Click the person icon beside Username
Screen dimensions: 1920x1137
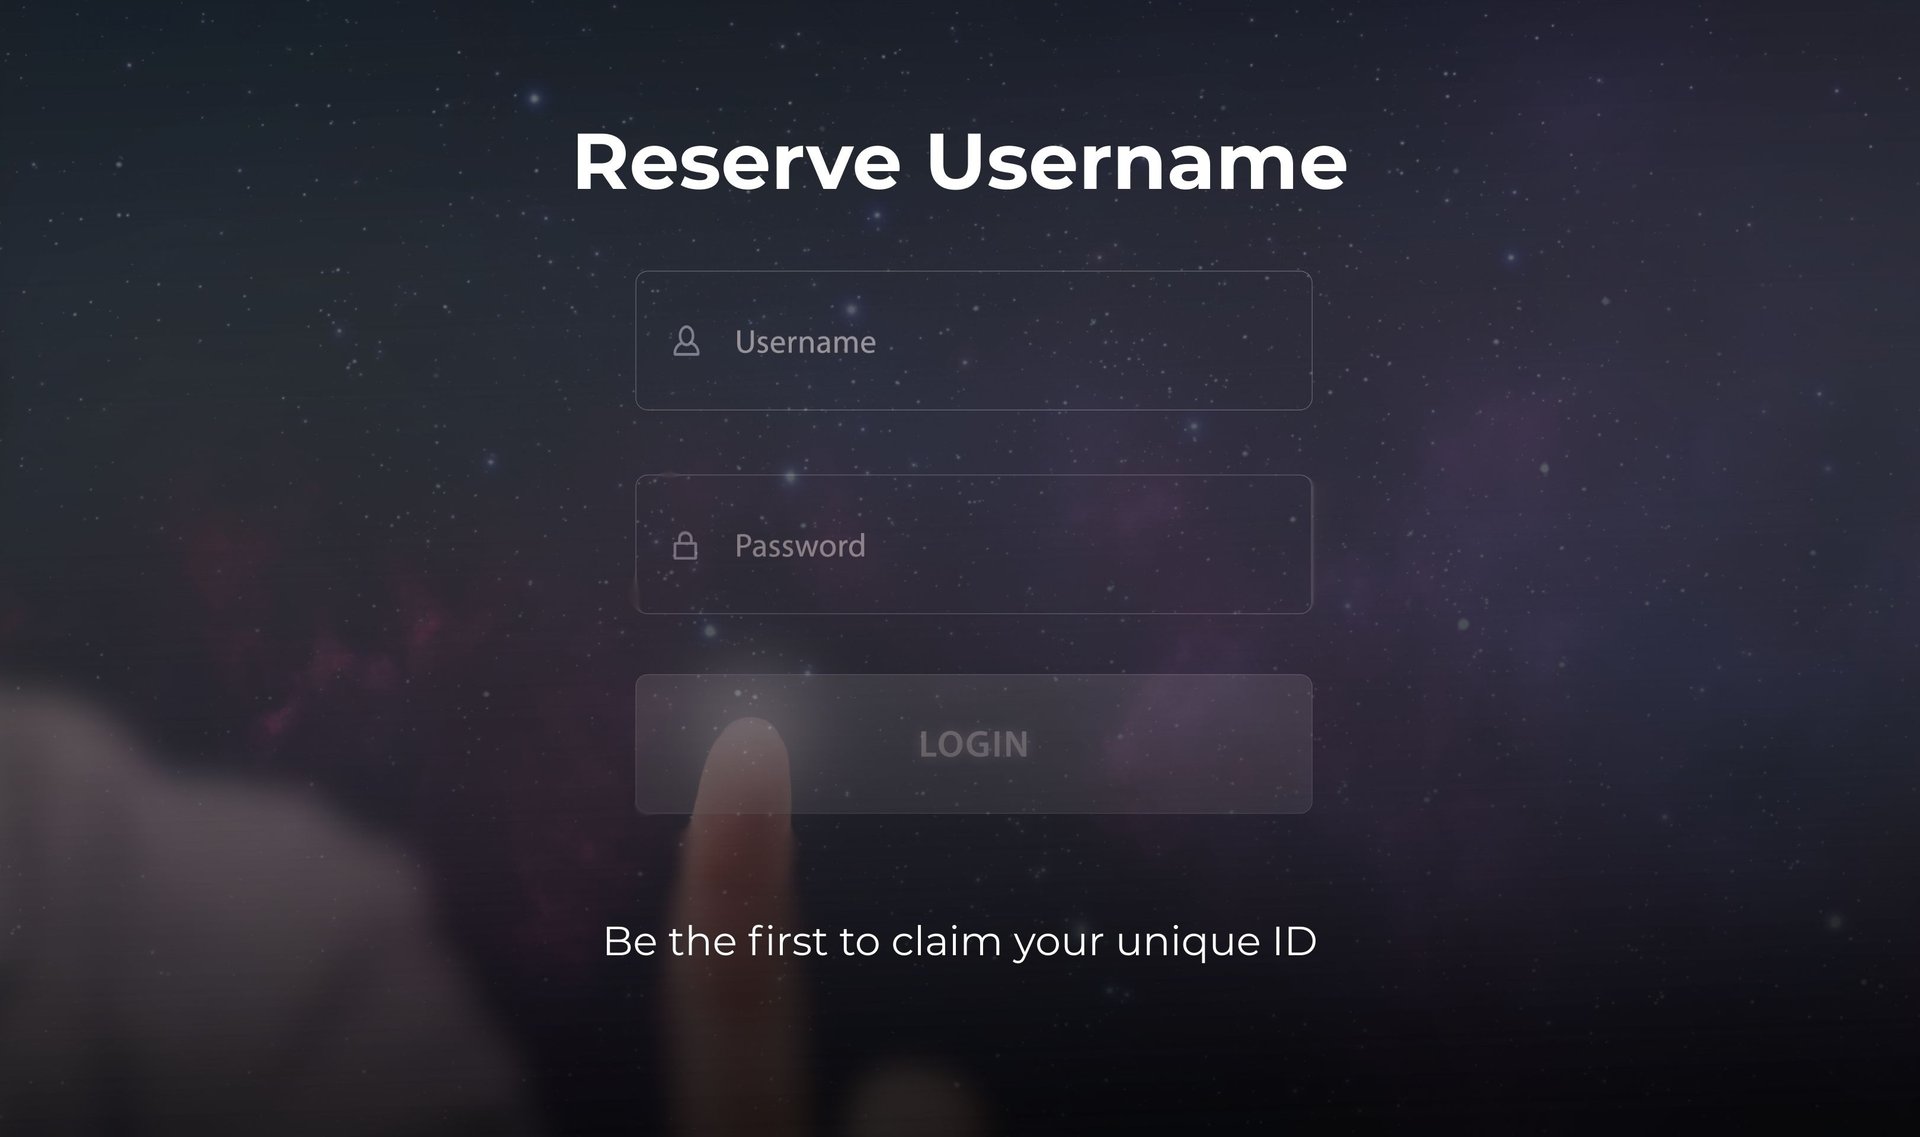pos(686,341)
